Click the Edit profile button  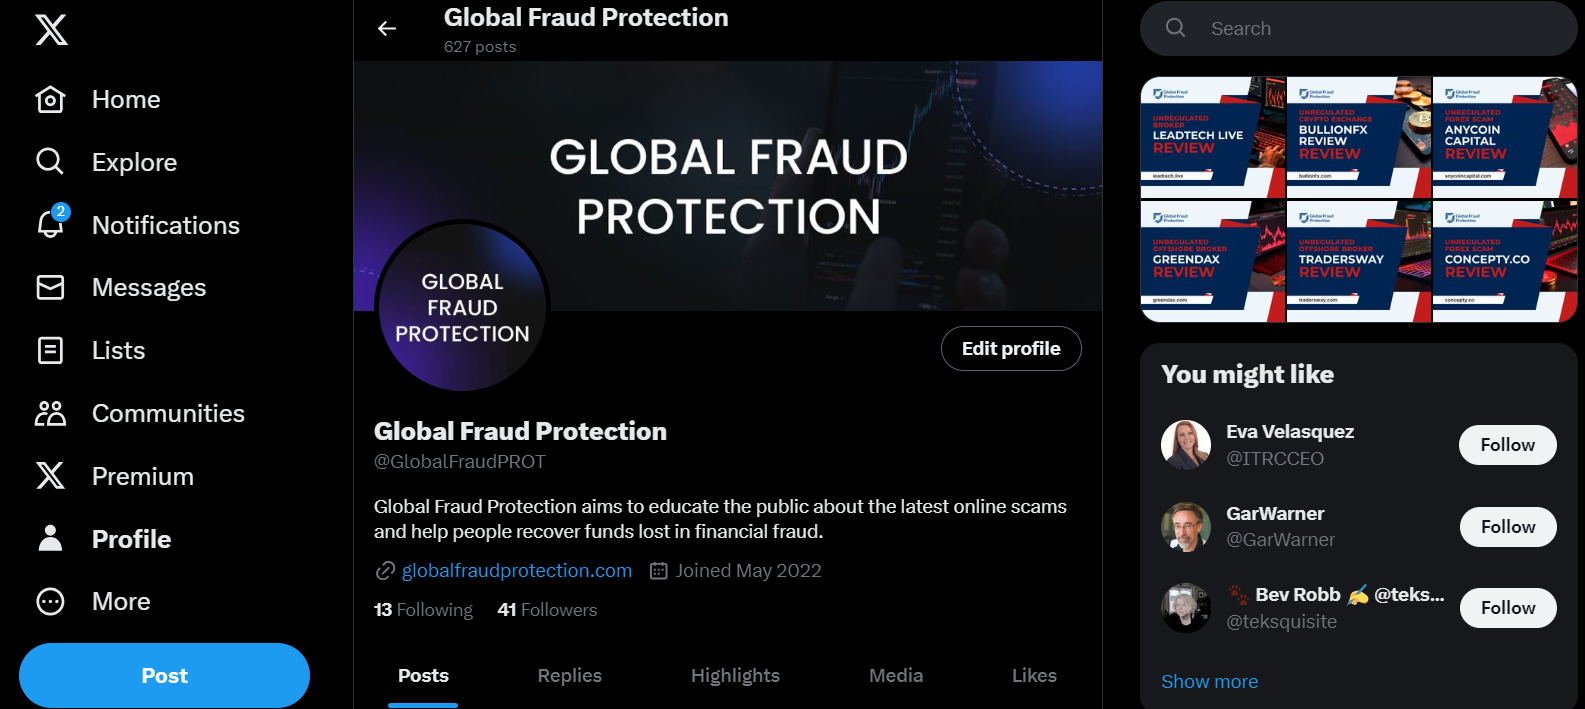1010,349
